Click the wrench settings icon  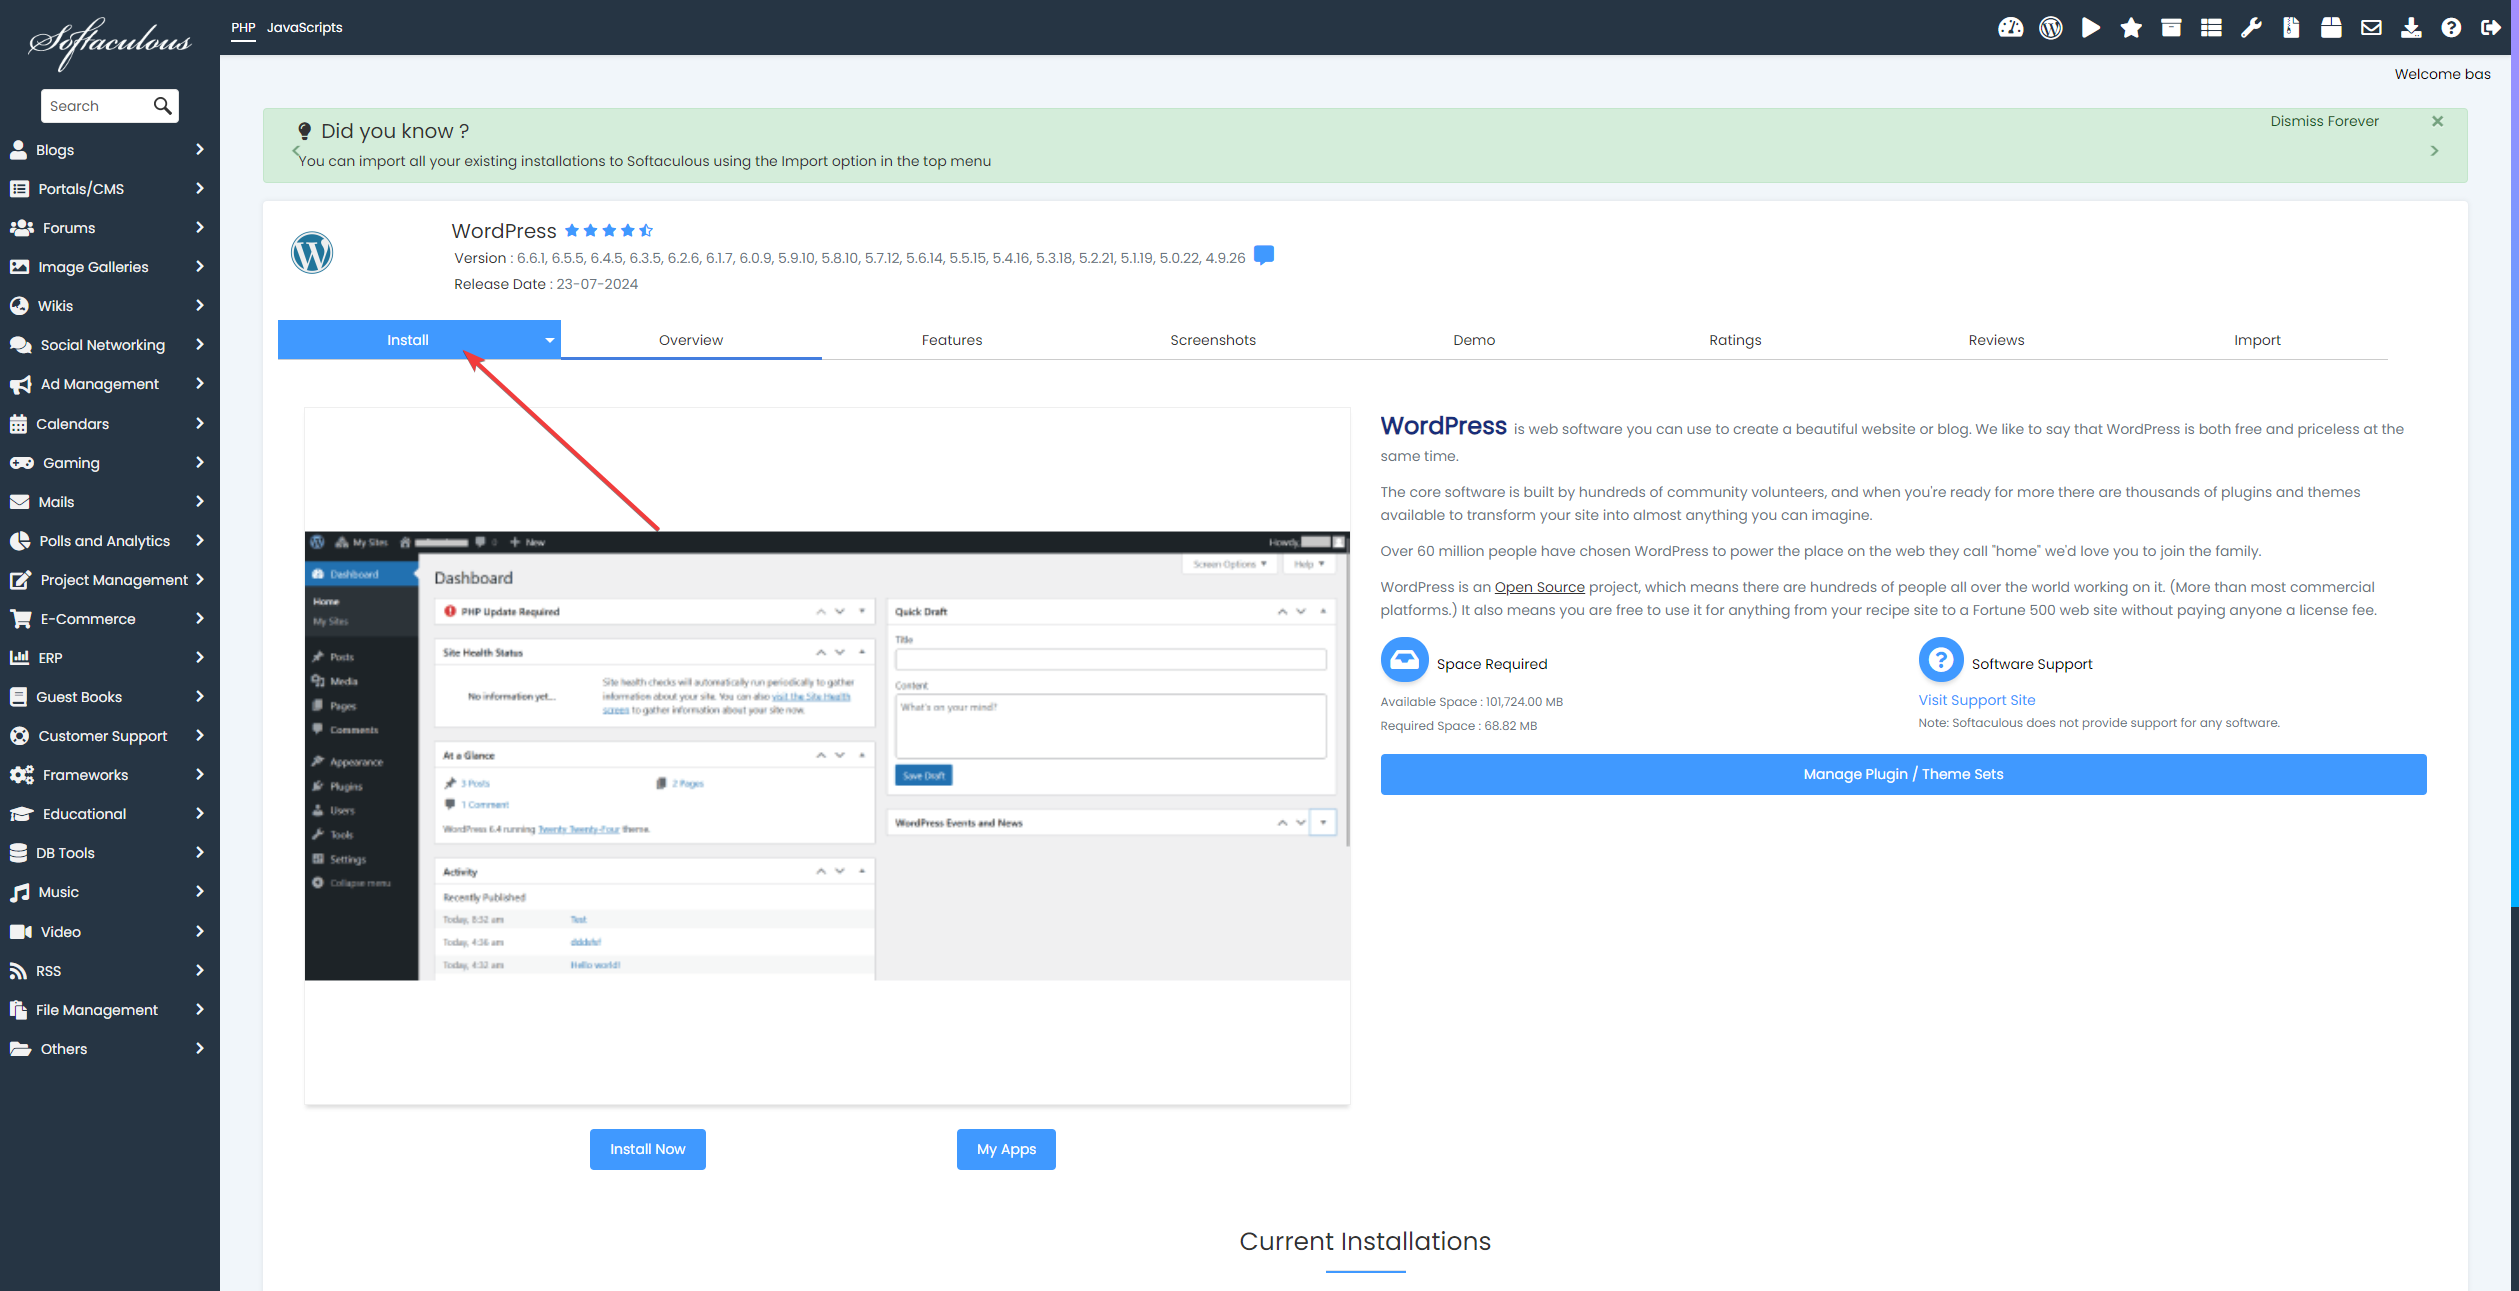2251,28
